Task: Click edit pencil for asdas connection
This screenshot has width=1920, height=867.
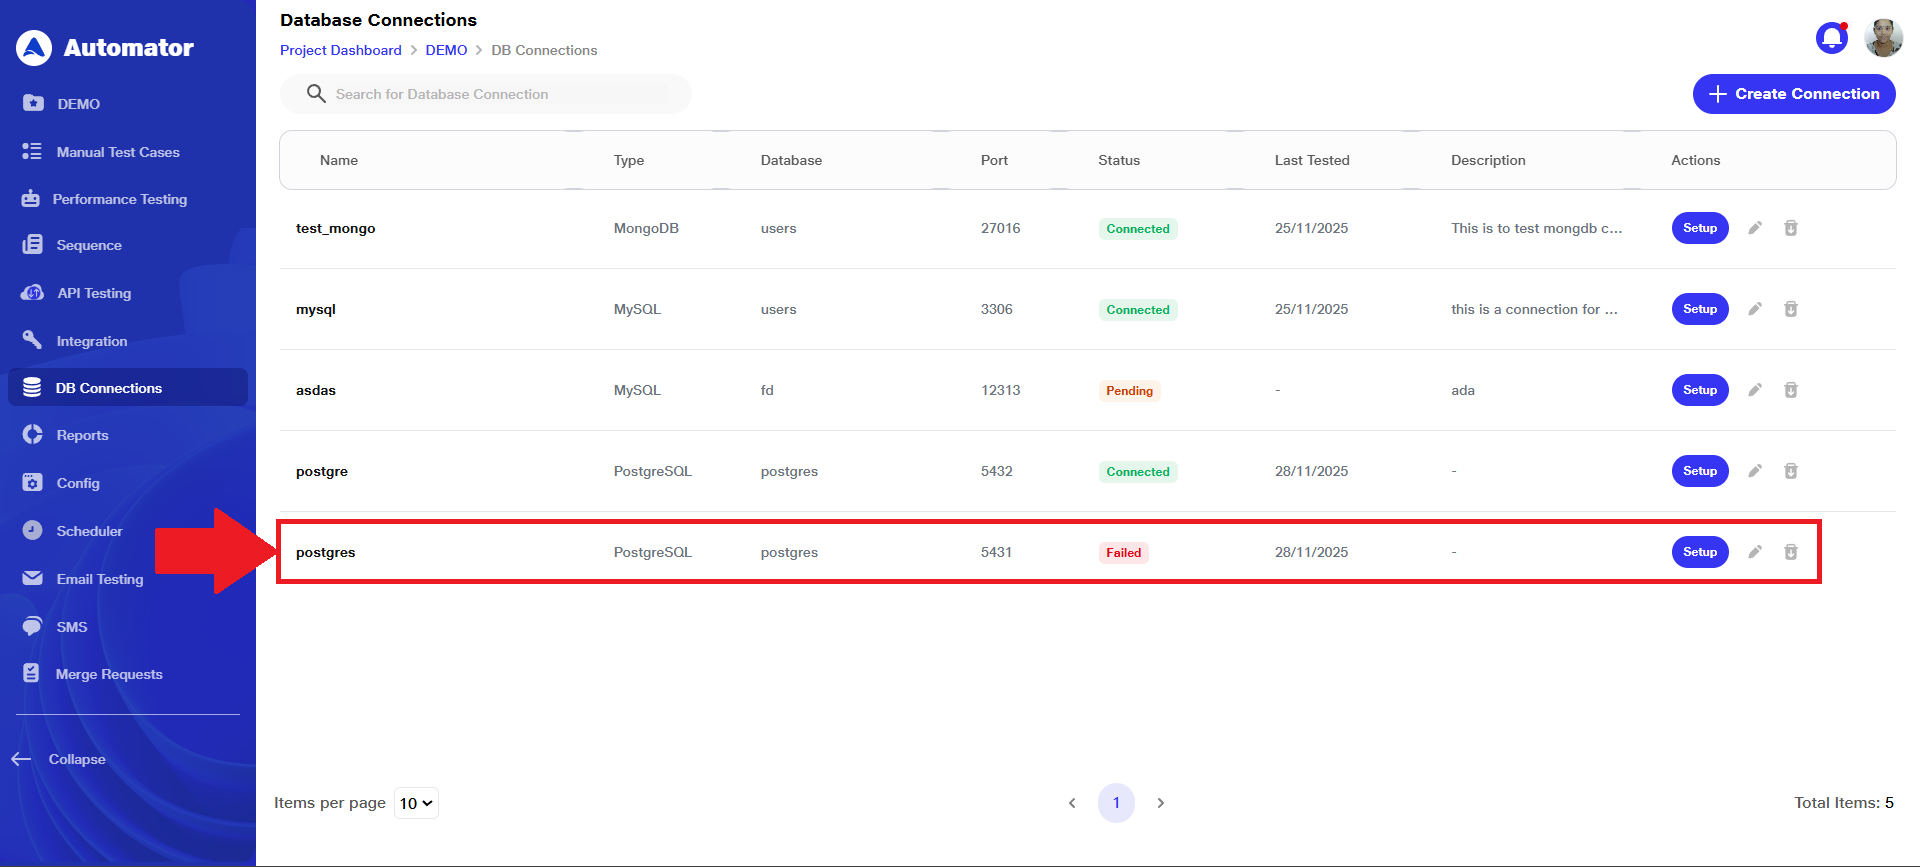Action: tap(1754, 390)
